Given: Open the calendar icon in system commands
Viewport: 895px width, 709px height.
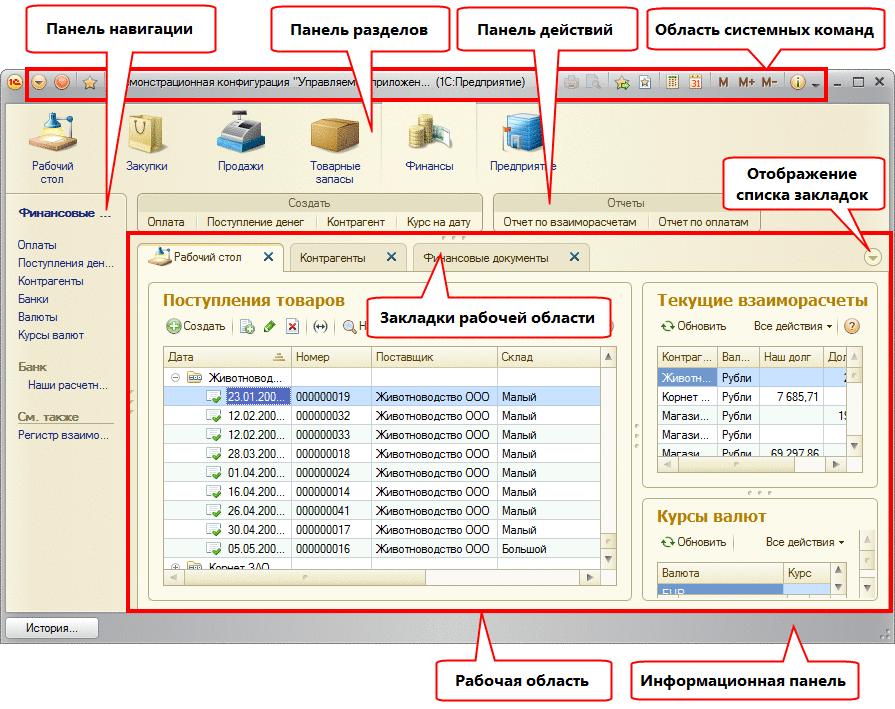Looking at the screenshot, I should (x=695, y=82).
